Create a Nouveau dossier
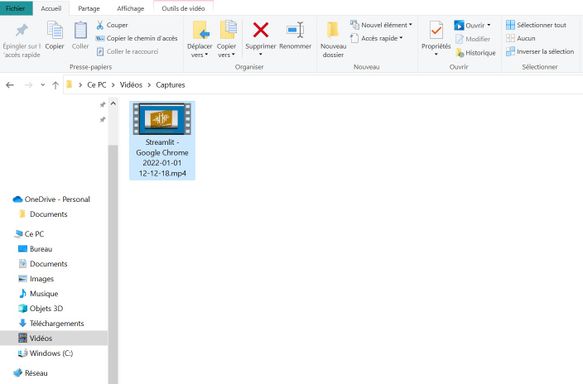The image size is (583, 384). (333, 40)
